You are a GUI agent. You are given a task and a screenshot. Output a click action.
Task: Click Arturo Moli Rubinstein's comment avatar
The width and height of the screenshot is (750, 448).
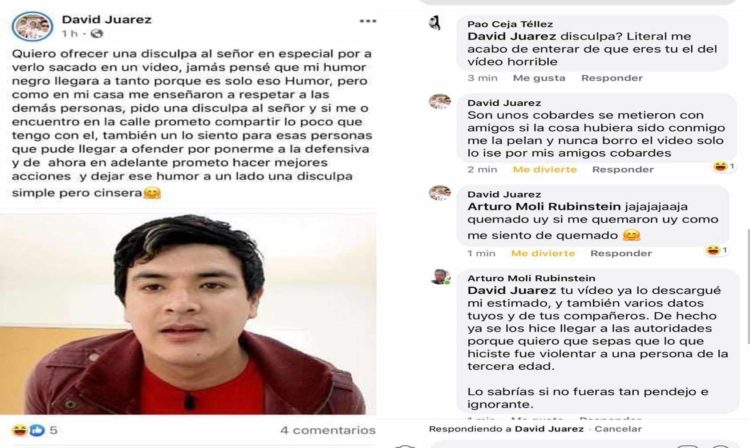[440, 277]
